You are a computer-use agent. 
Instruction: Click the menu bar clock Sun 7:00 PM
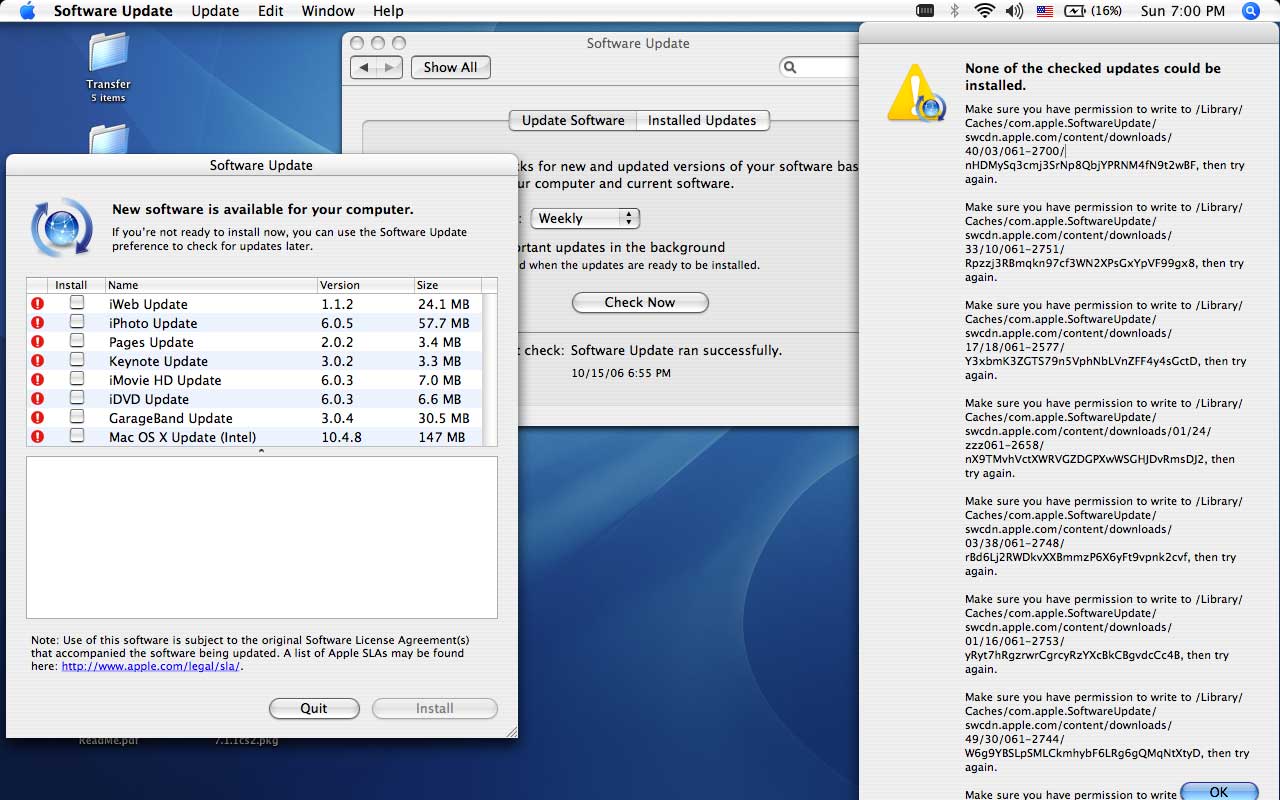1182,11
